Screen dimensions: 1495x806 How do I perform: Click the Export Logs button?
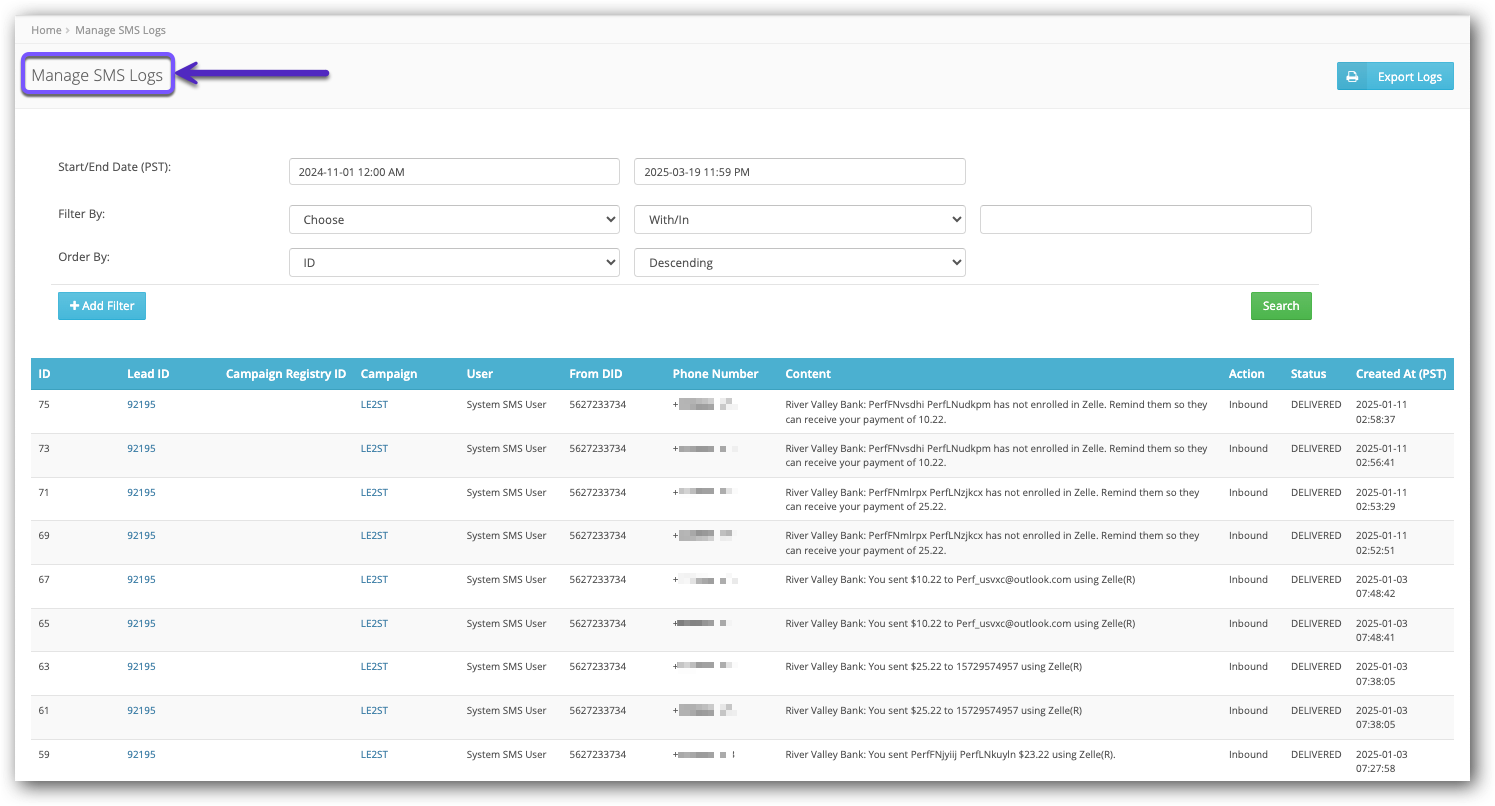[x=1395, y=77]
